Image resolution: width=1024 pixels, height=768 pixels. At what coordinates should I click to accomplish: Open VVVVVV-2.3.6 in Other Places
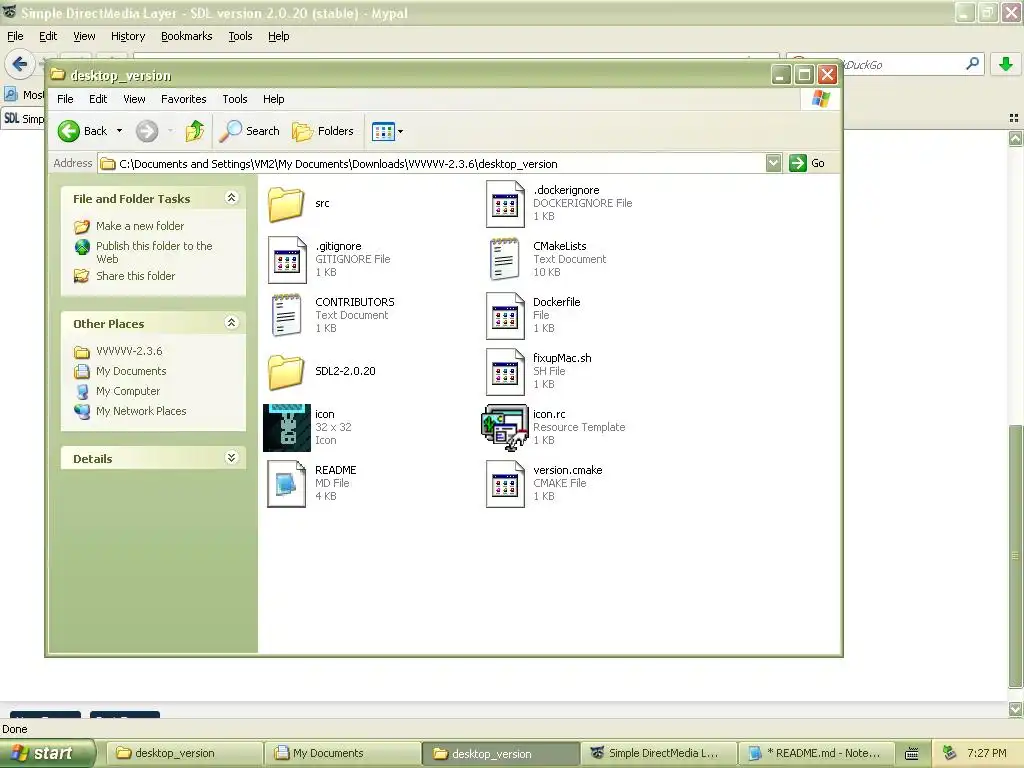pyautogui.click(x=129, y=351)
